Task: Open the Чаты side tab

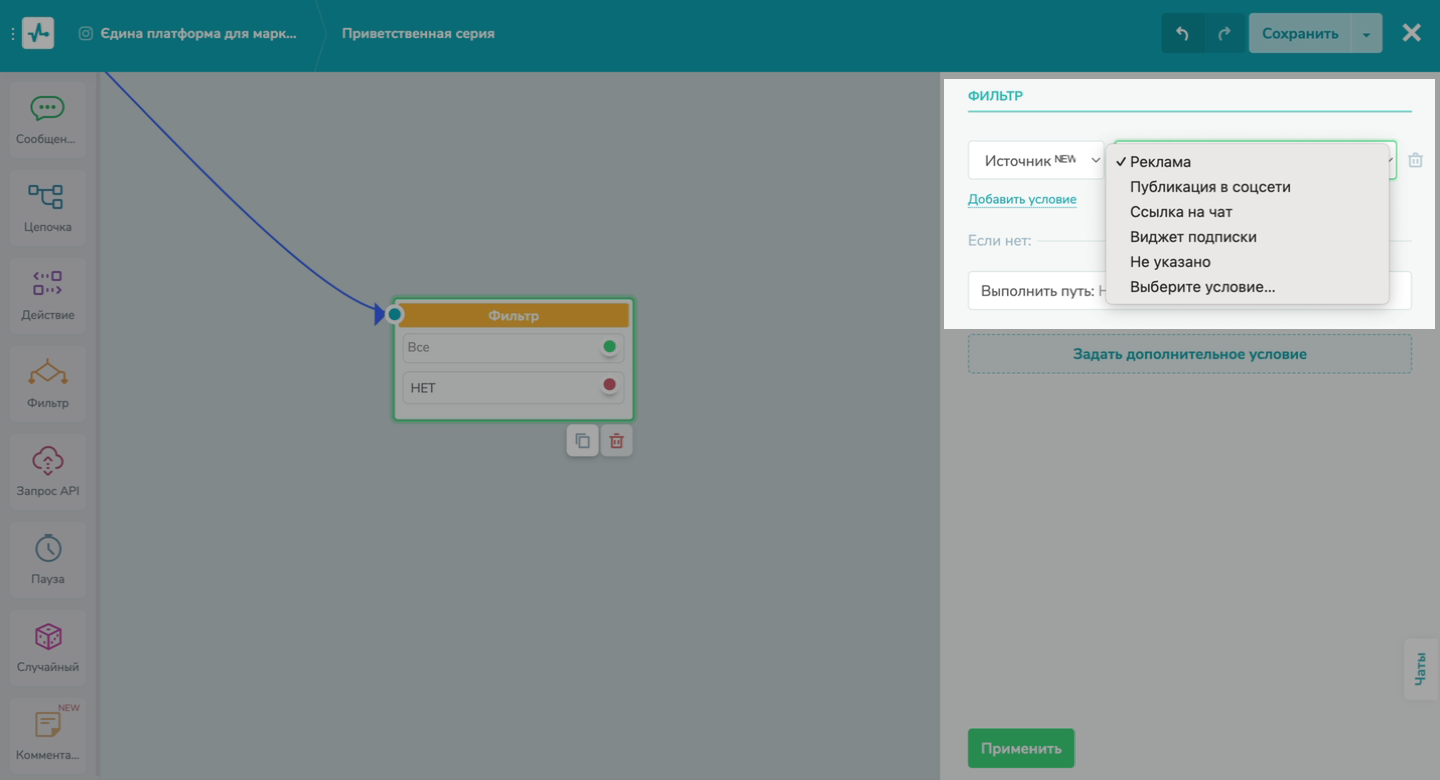Action: click(x=1420, y=668)
